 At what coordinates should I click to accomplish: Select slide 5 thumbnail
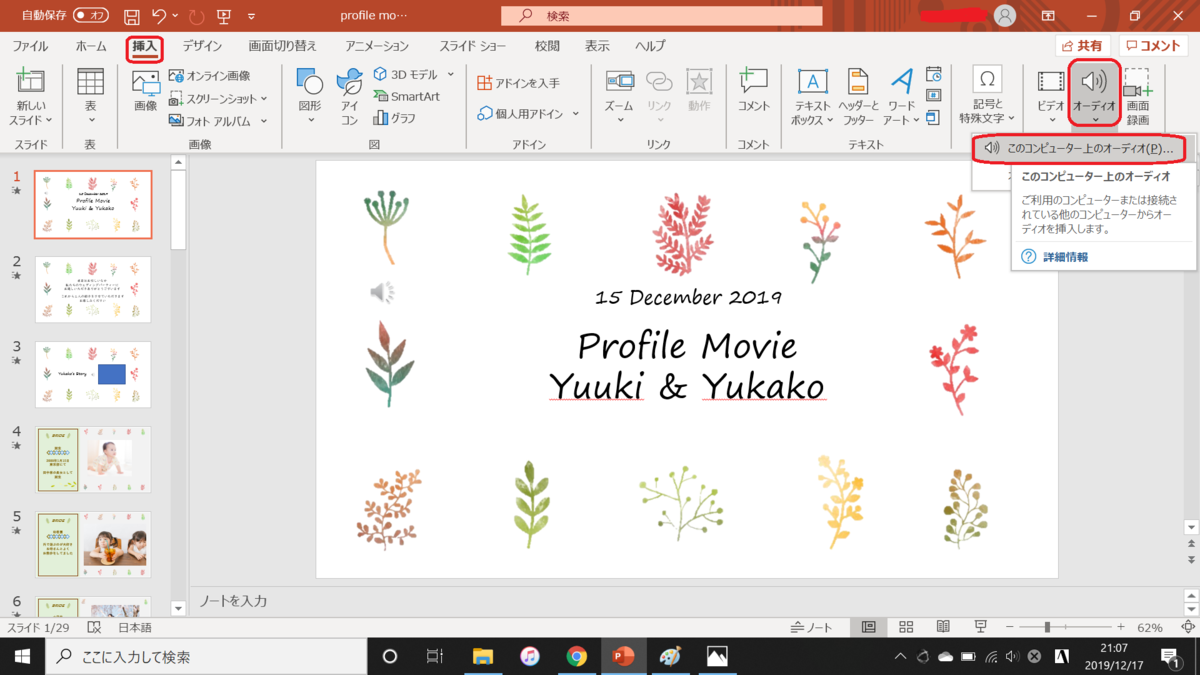pos(93,545)
